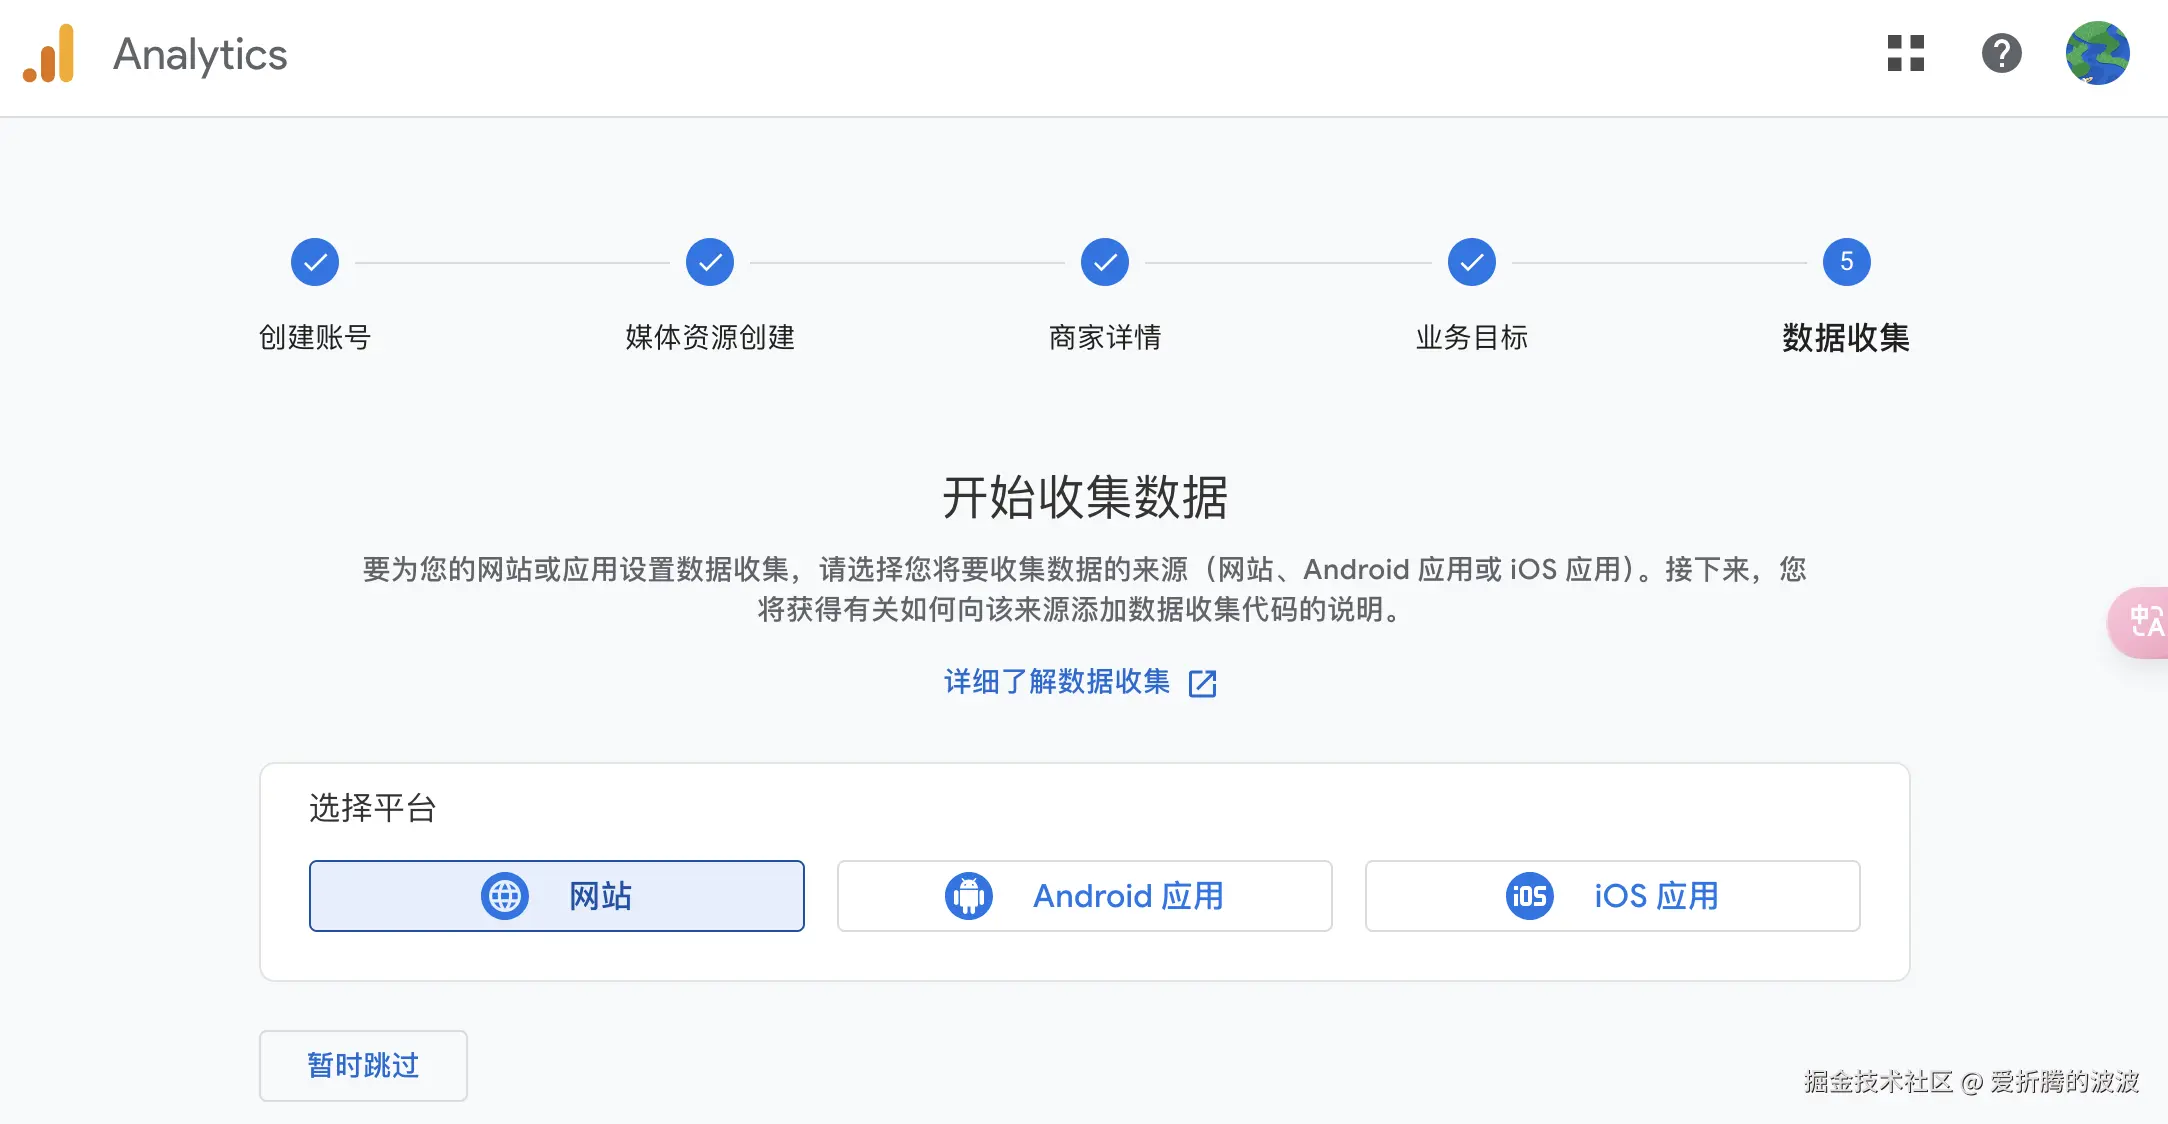Click the 暂时跳过 skip button
This screenshot has width=2168, height=1124.
tap(363, 1066)
